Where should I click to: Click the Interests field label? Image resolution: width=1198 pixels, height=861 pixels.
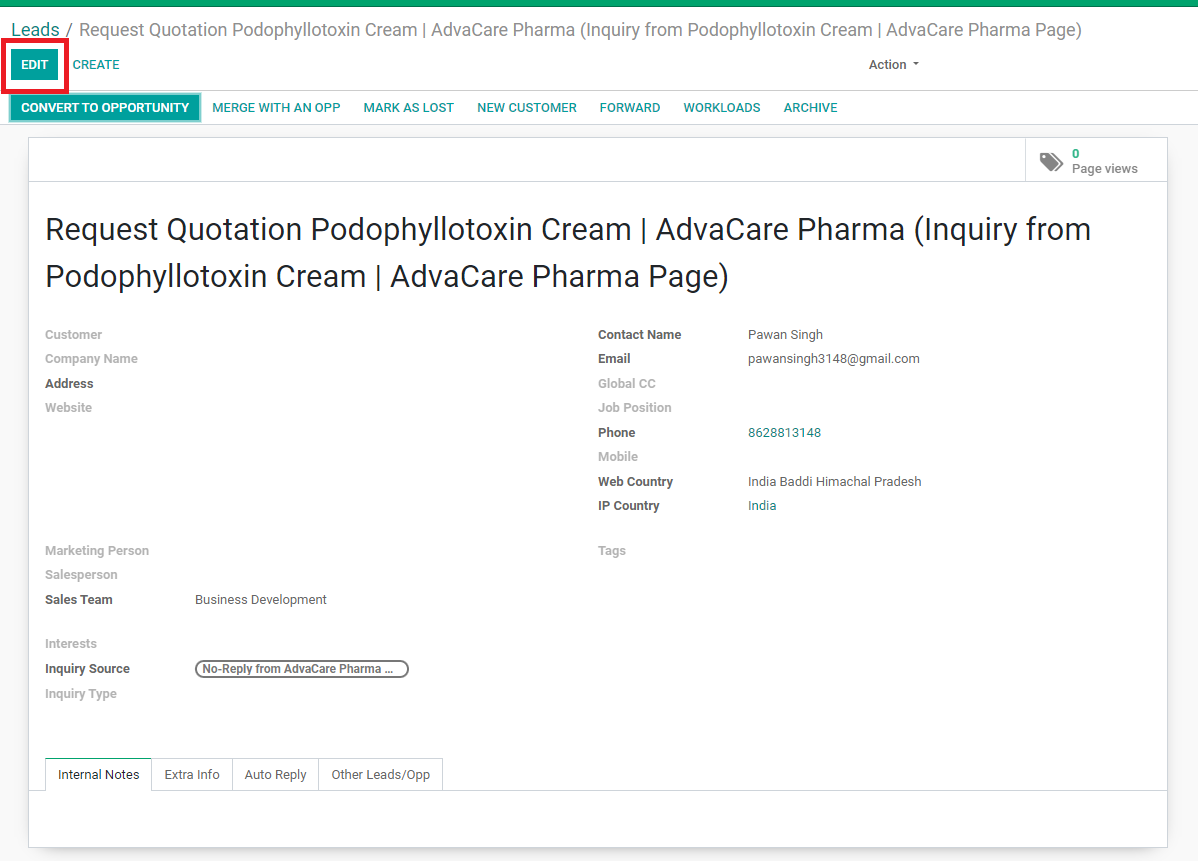(71, 644)
